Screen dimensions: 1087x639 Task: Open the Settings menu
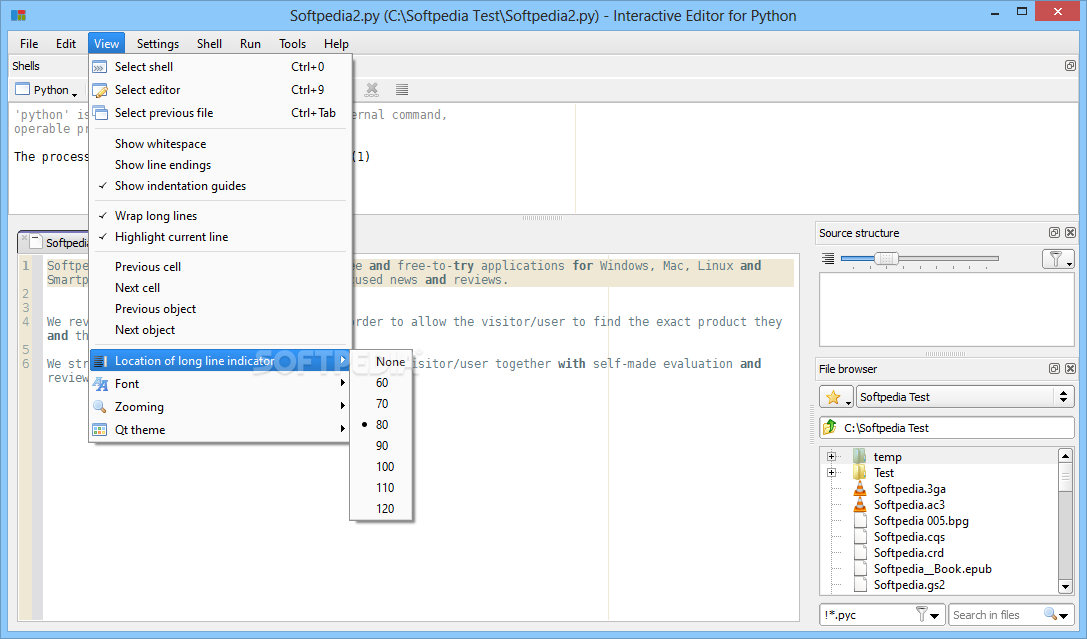tap(157, 44)
